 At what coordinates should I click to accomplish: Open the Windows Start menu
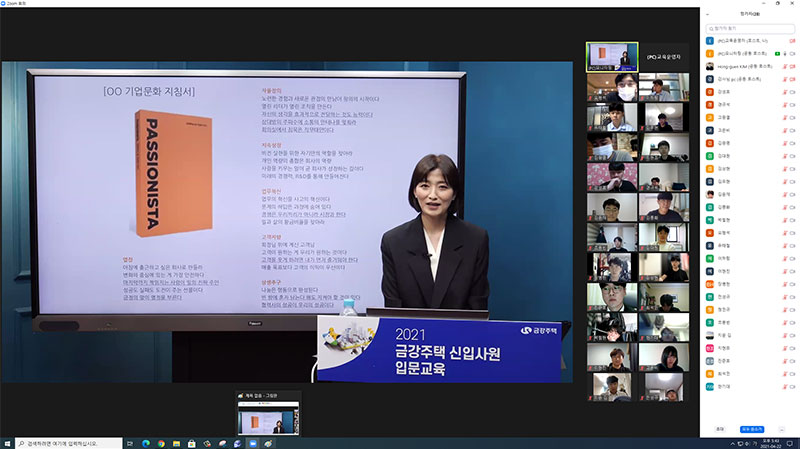coord(7,443)
